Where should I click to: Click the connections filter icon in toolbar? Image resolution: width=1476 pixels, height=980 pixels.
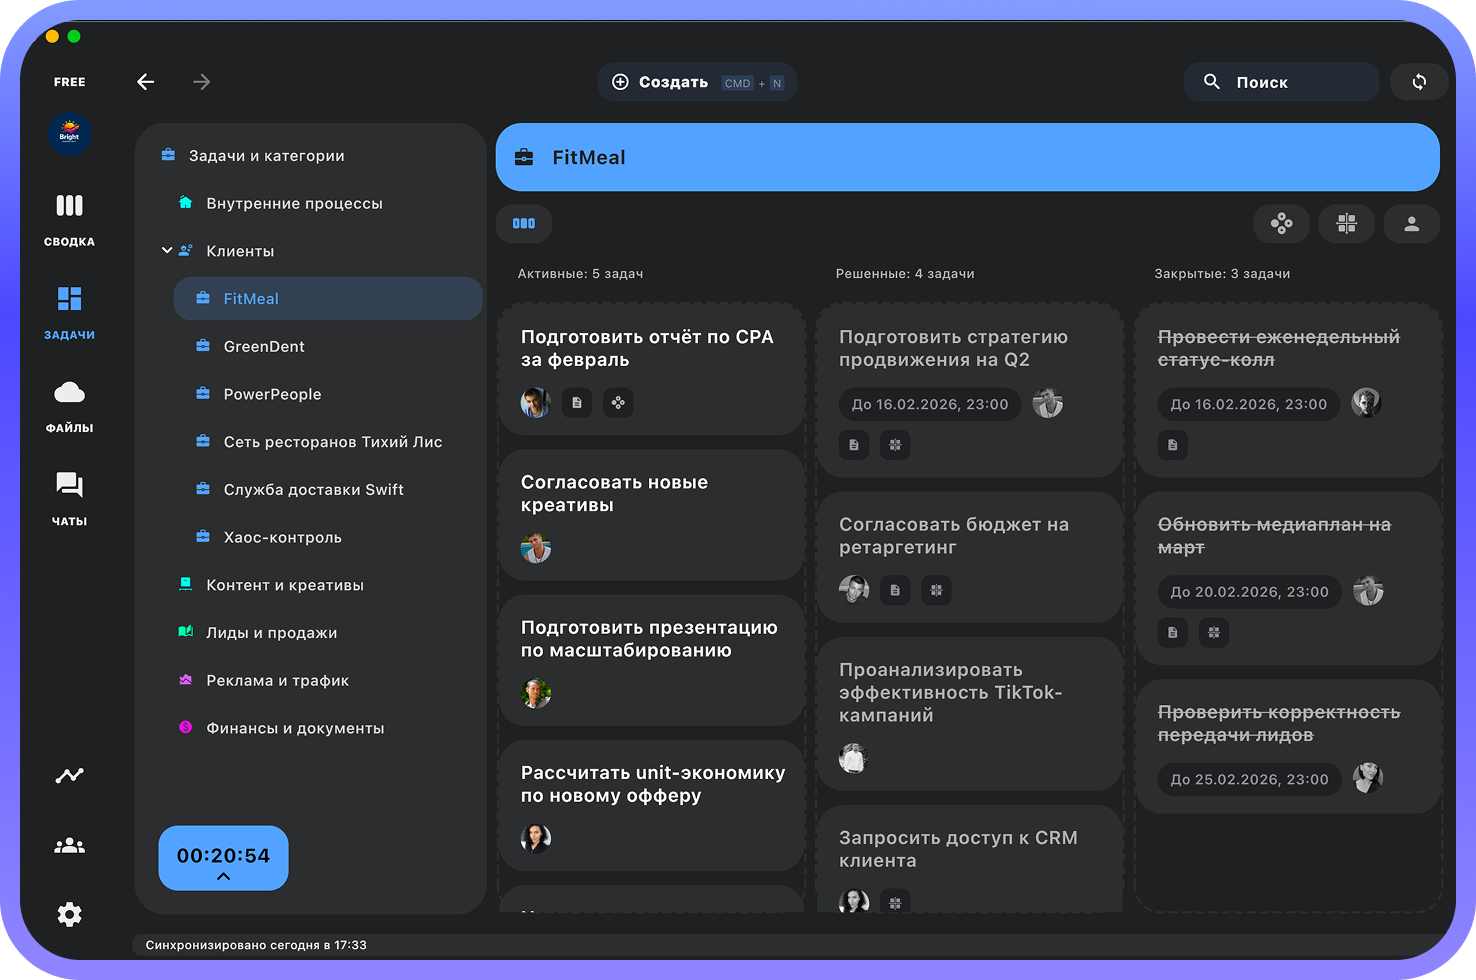point(1281,224)
